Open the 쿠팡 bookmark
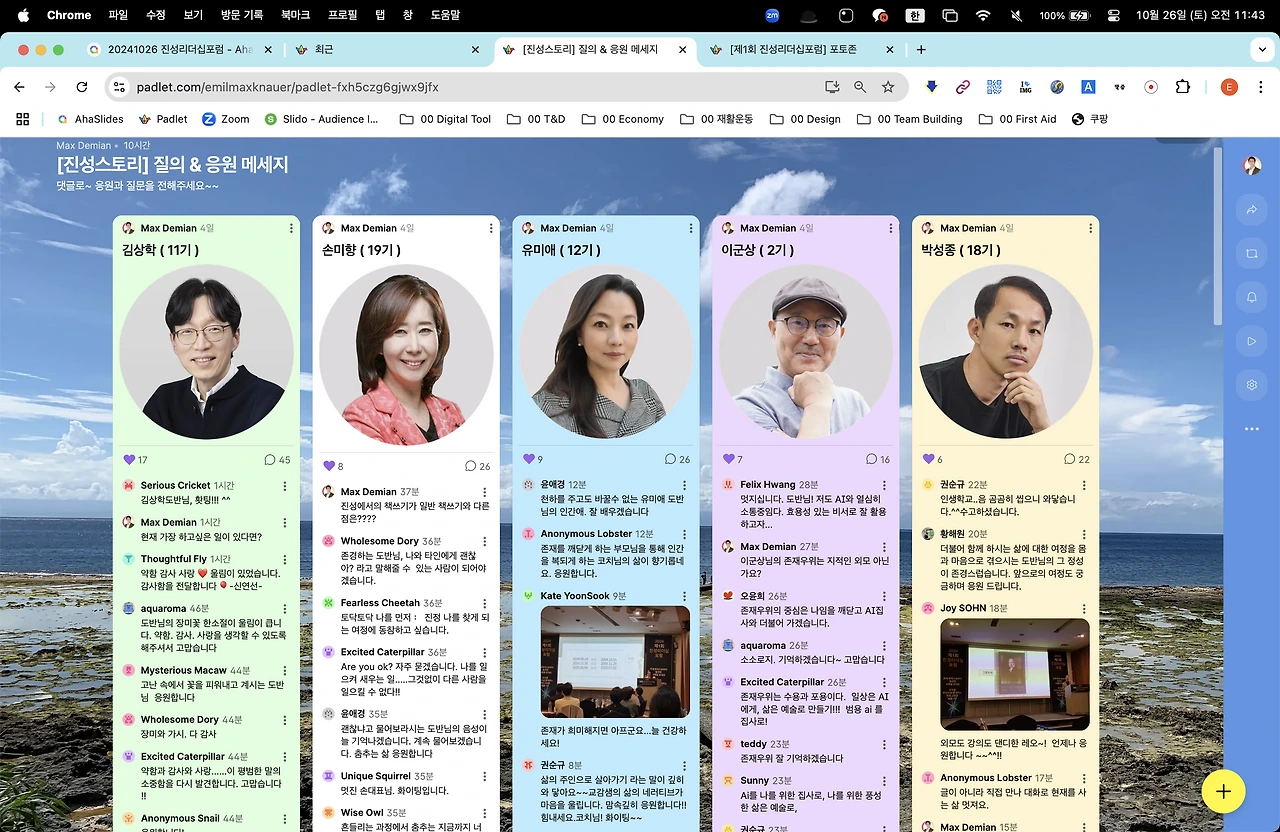This screenshot has height=832, width=1280. point(1090,119)
